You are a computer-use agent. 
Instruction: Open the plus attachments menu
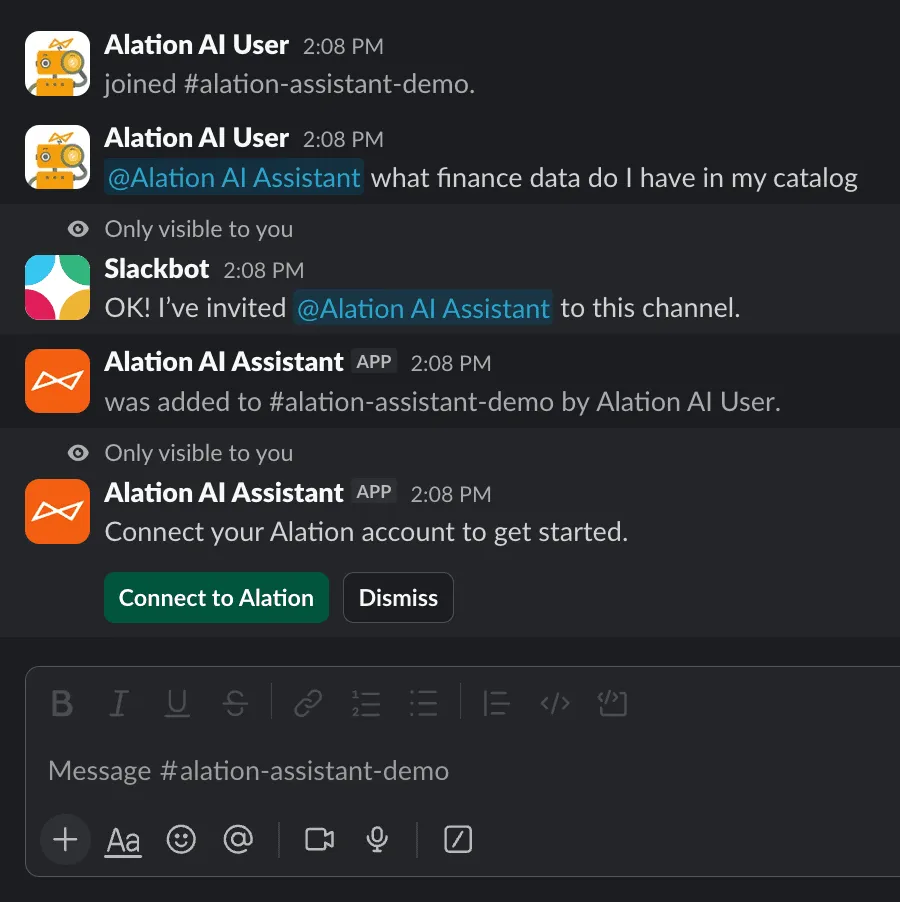point(64,840)
